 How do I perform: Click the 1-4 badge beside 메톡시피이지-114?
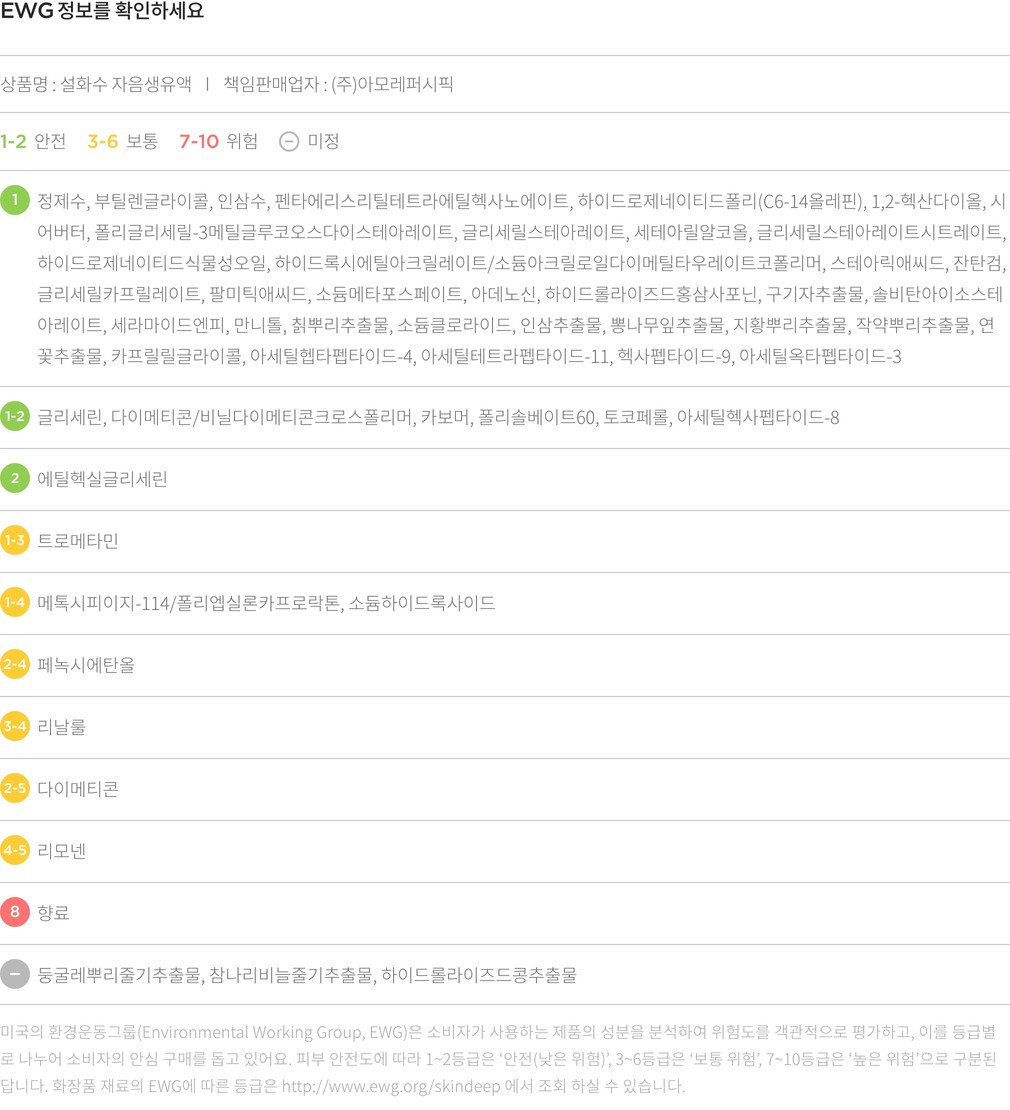tap(15, 602)
